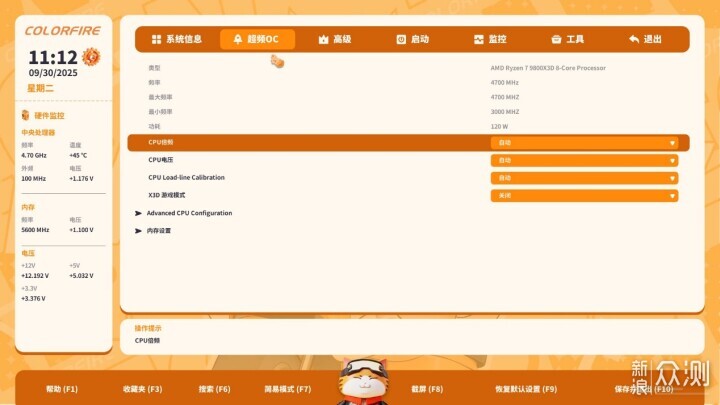The height and width of the screenshot is (405, 720).
Task: Click the 3000 MHZ minimum frequency value
Action: coord(505,112)
